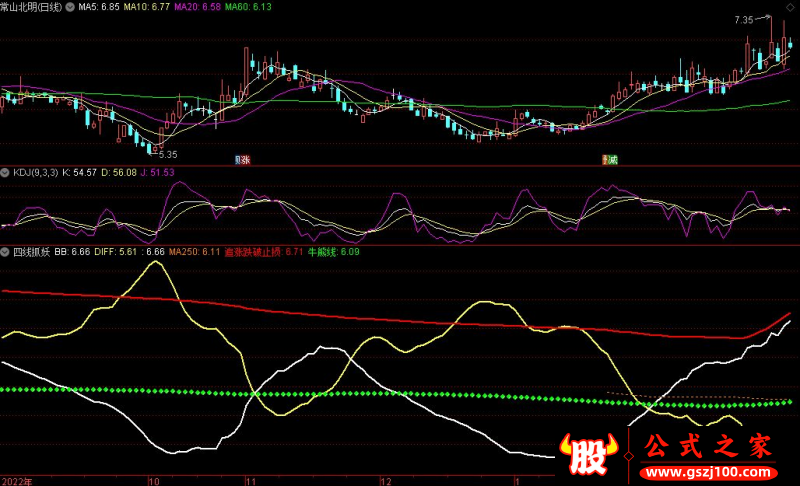Expand the 四线抓妖 indicator name
The width and height of the screenshot is (800, 486).
pos(31,253)
